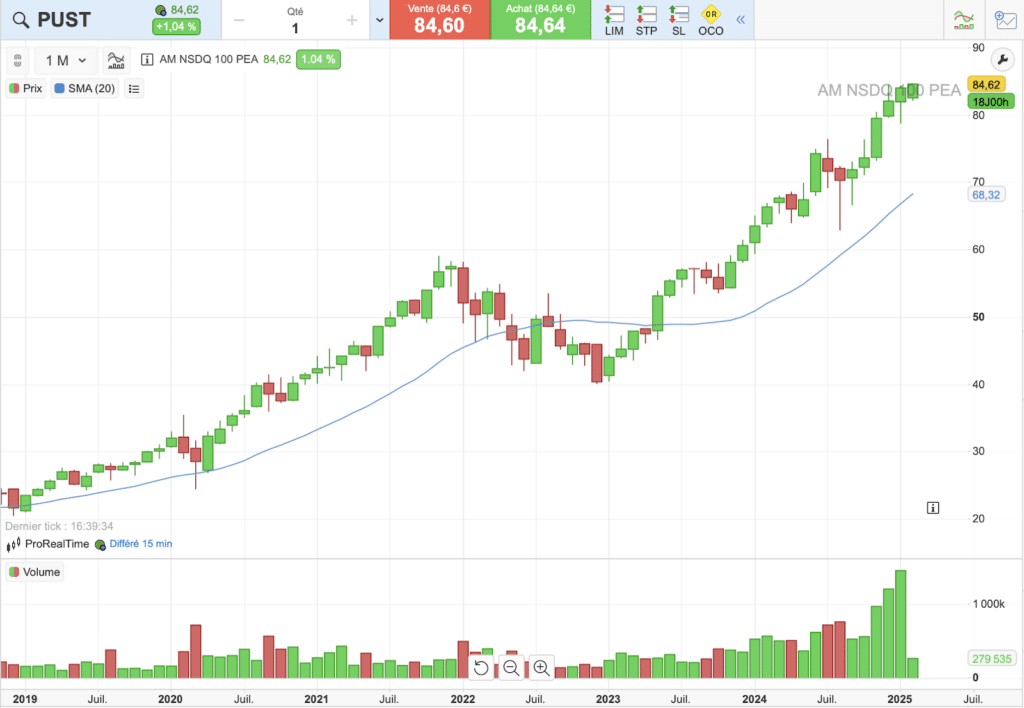Open the quantity options dropdown arrow
The image size is (1024, 708).
379,20
